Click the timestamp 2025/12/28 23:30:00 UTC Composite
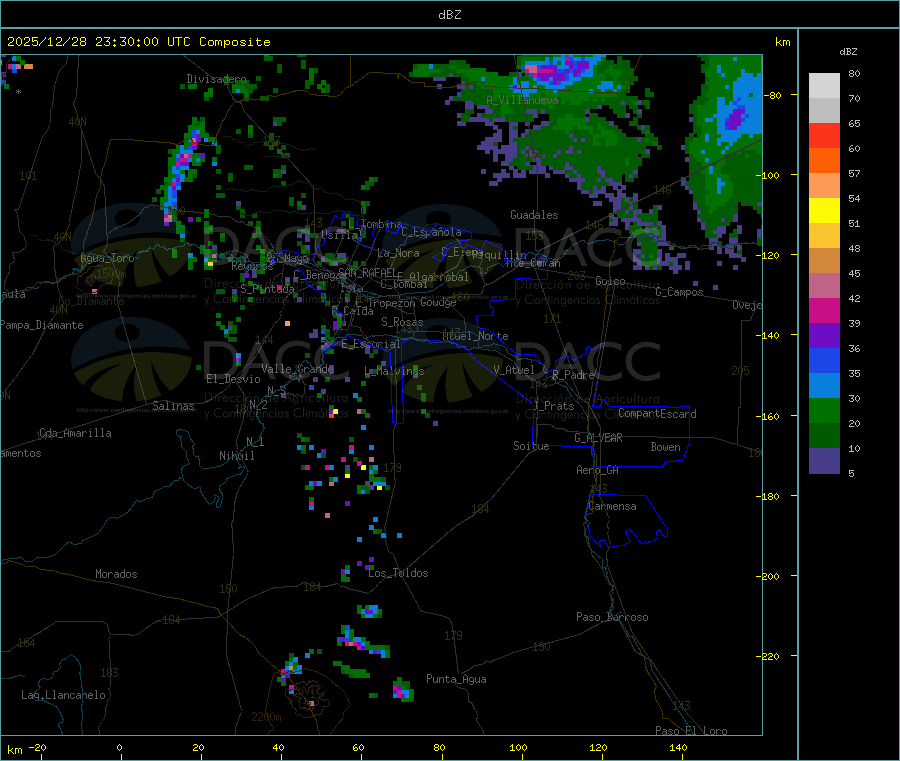Image resolution: width=900 pixels, height=761 pixels. (x=138, y=42)
